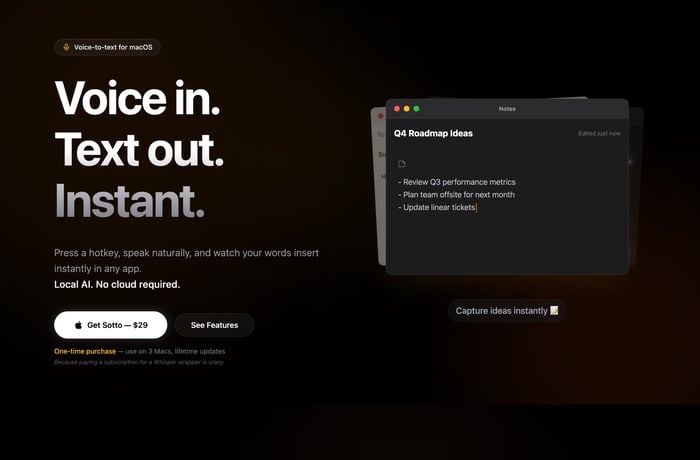Click the One-time purchase text
Image resolution: width=700 pixels, height=460 pixels.
pos(85,351)
